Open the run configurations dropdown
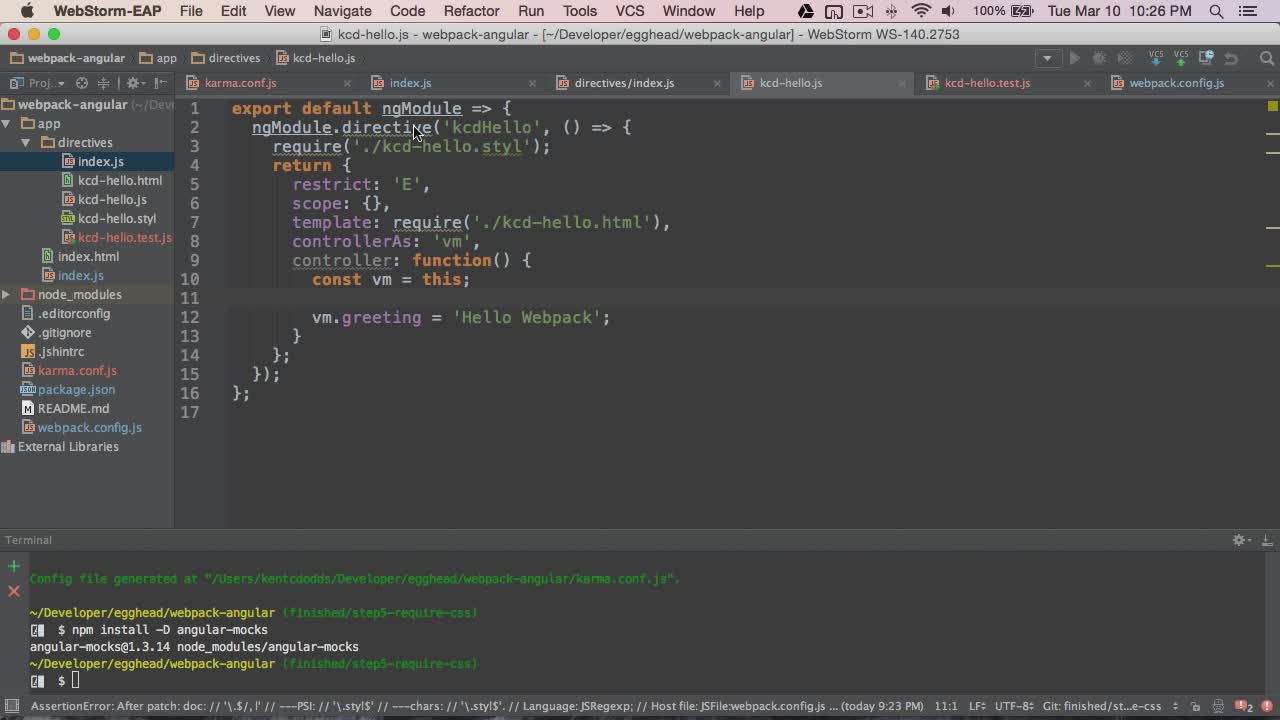1280x720 pixels. click(x=1047, y=58)
